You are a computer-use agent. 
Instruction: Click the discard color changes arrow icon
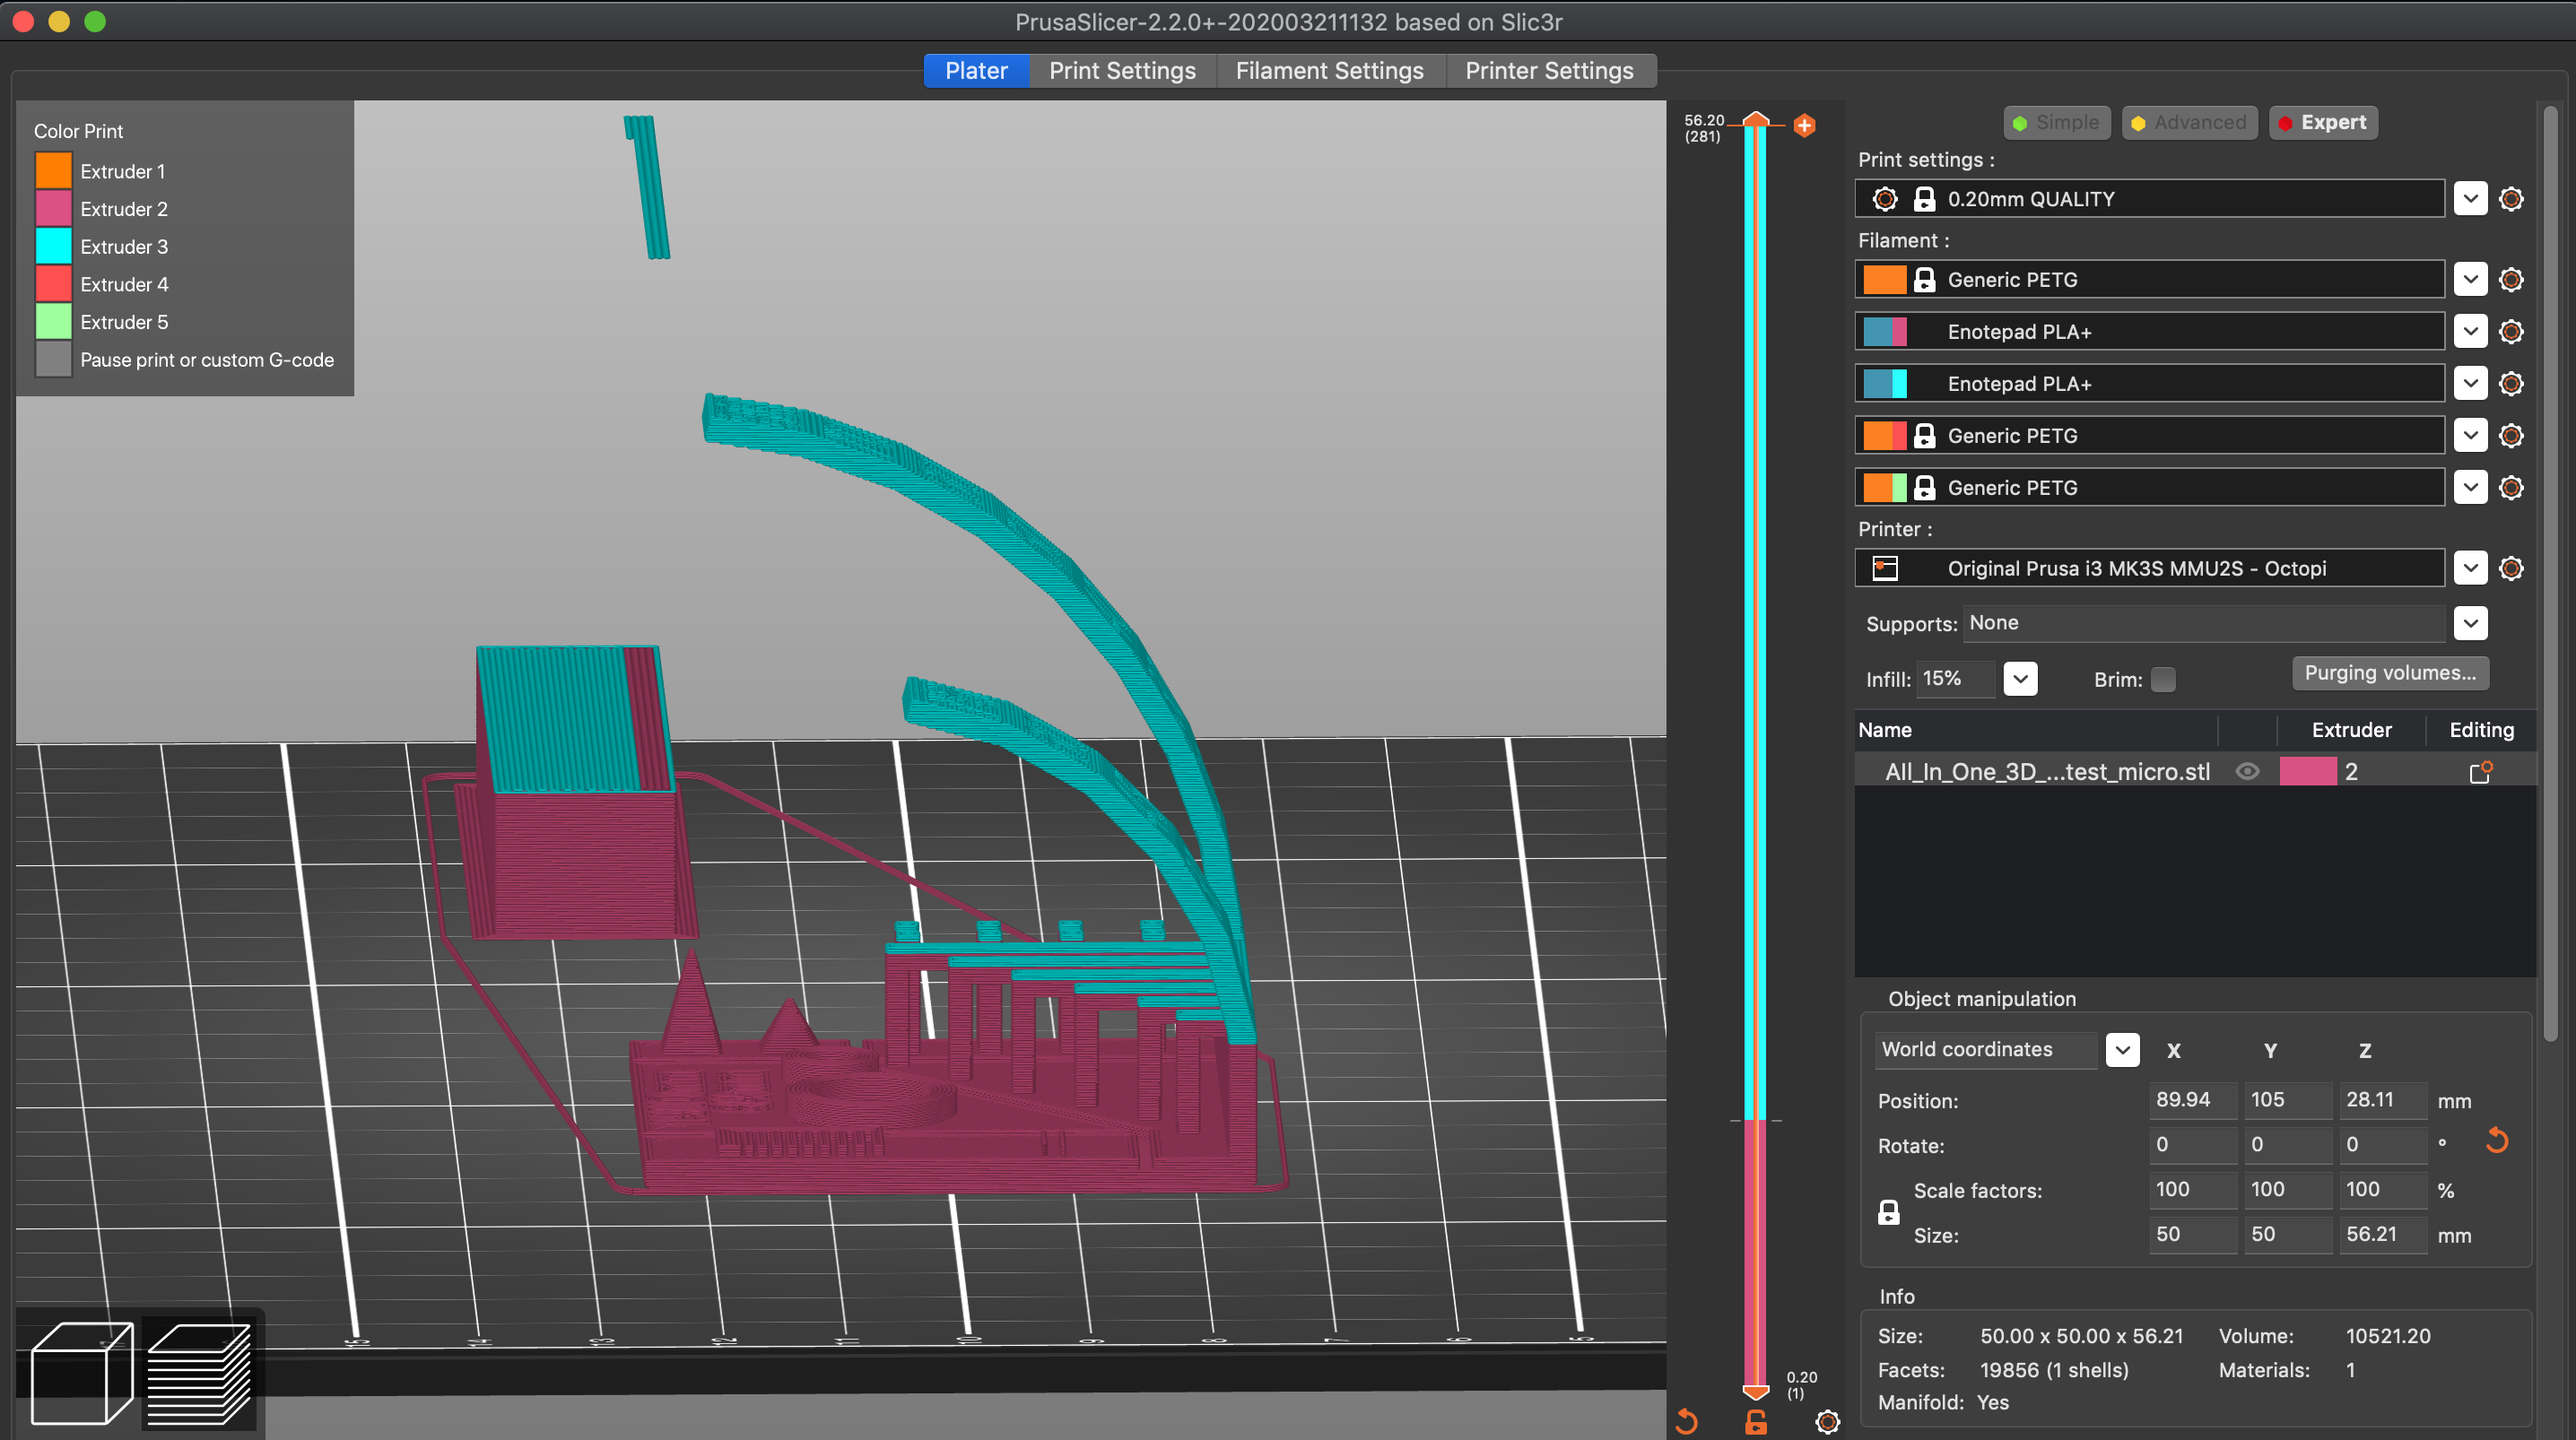(1686, 1421)
